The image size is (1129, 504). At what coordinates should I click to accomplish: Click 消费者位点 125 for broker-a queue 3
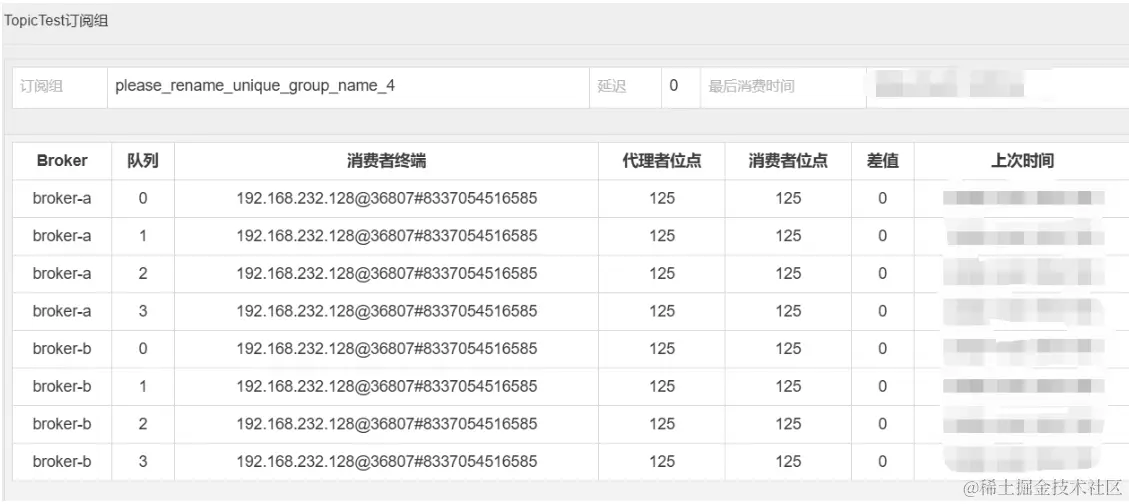[788, 311]
